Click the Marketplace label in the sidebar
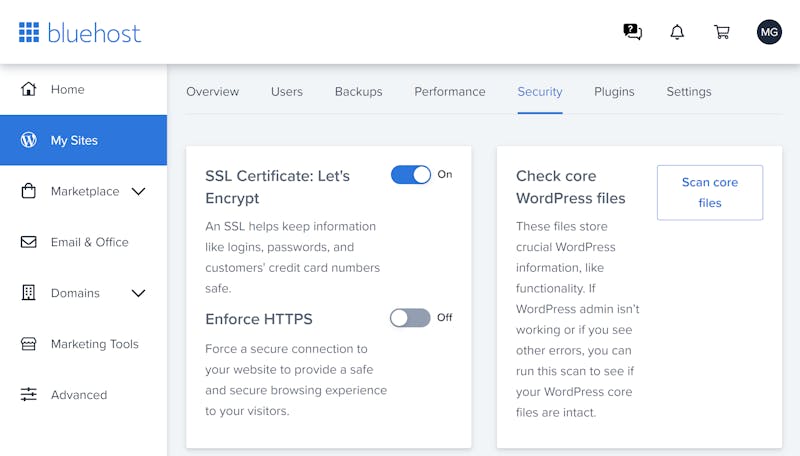 click(85, 191)
